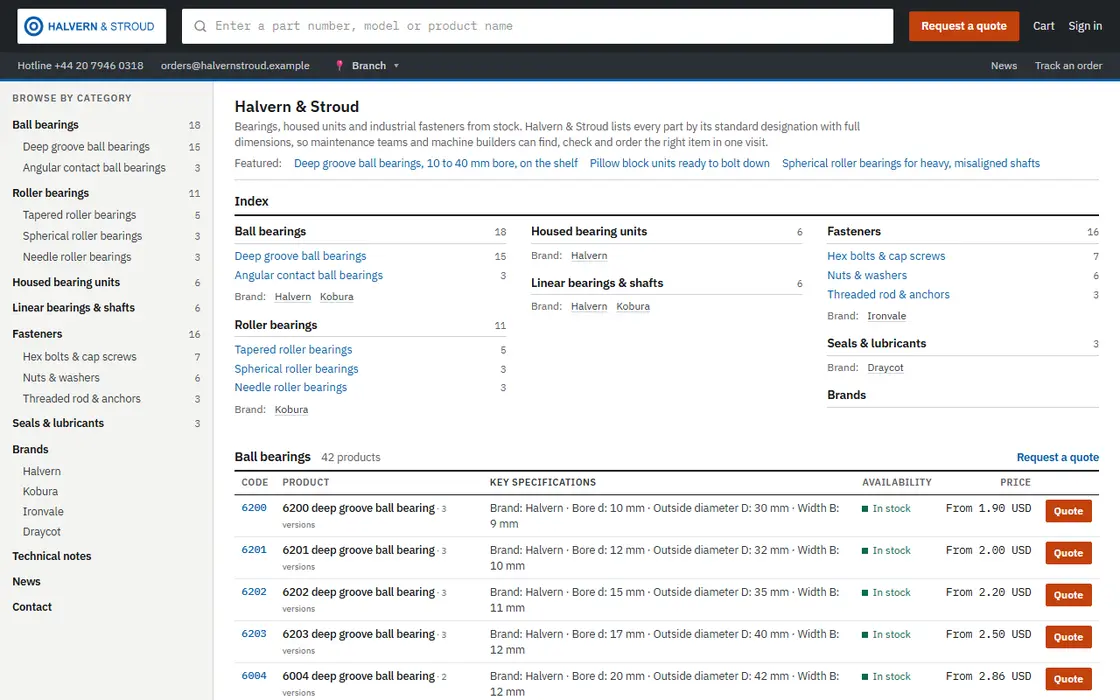Viewport: 1120px width, 700px height.
Task: Click the price From 2.50 USD
Action: click(x=989, y=634)
